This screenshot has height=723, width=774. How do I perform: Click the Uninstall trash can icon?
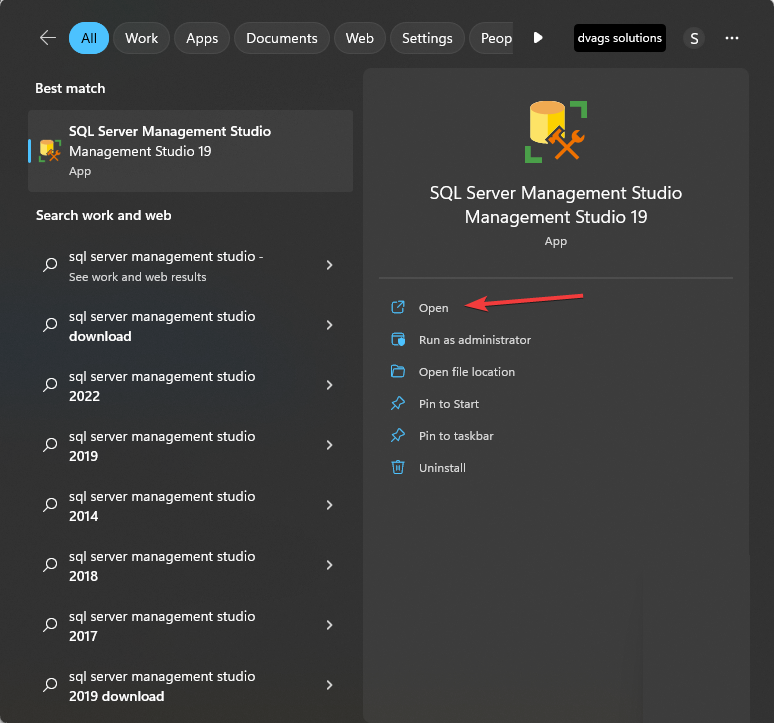tap(398, 467)
